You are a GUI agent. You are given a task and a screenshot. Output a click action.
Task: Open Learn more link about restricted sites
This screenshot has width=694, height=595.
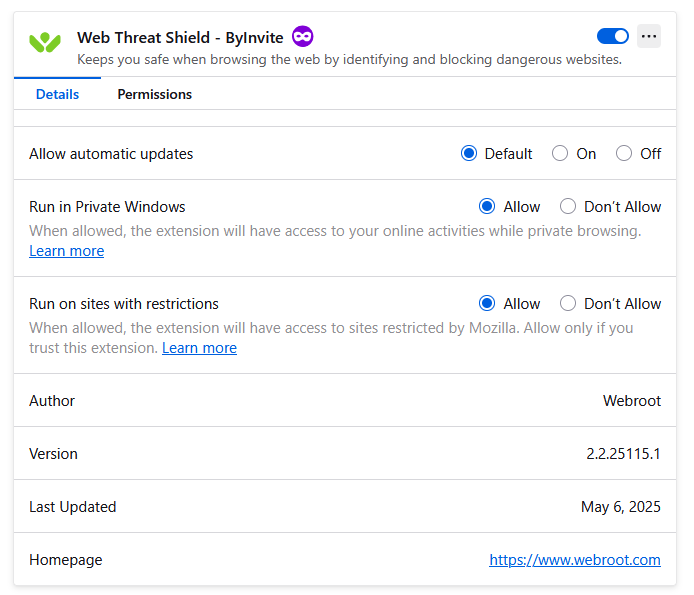coord(200,348)
